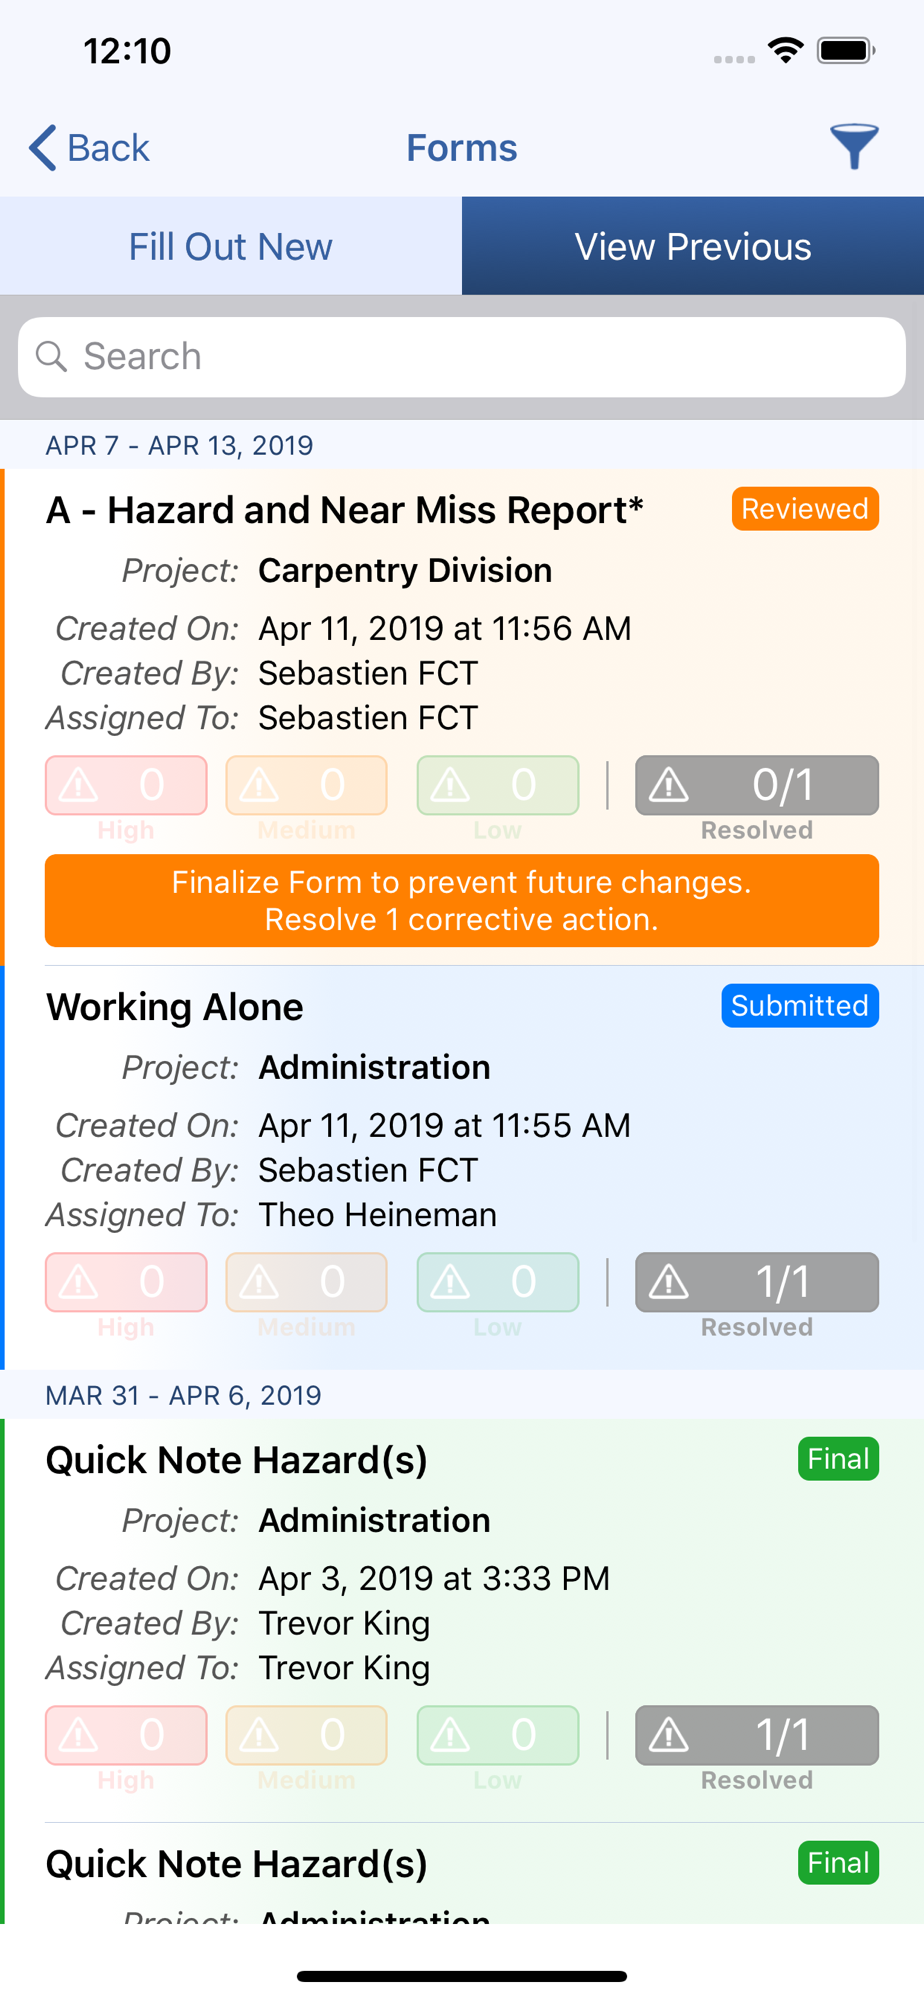
Task: Tap High hazard count on Near Miss Report
Action: click(x=126, y=786)
